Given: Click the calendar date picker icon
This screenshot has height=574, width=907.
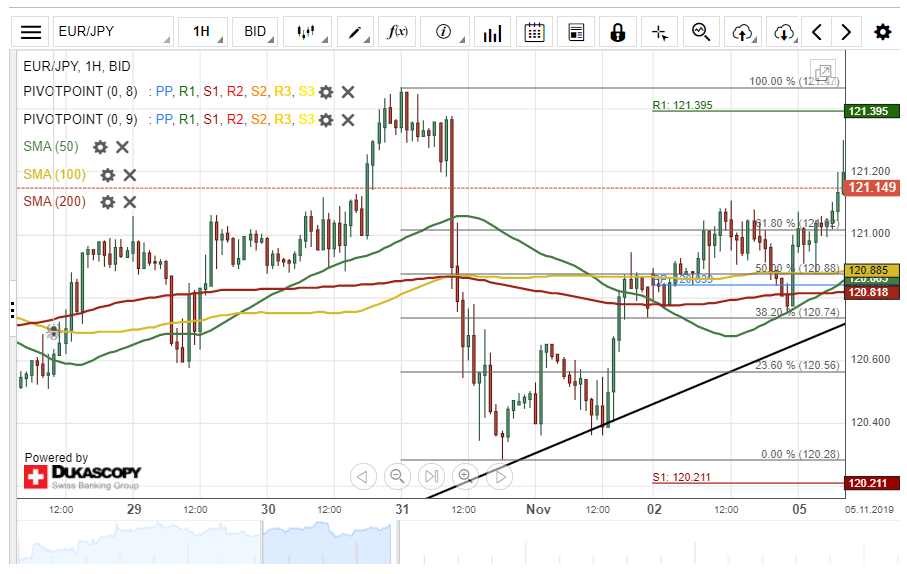Looking at the screenshot, I should (x=535, y=32).
